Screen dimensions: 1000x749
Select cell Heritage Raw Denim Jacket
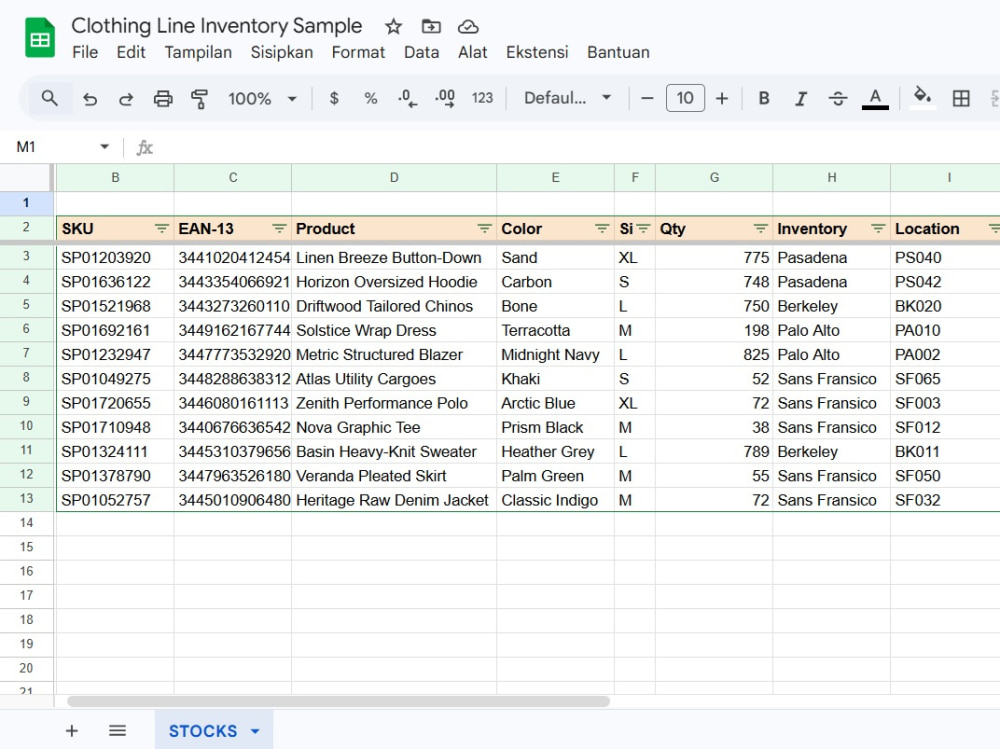[x=394, y=500]
